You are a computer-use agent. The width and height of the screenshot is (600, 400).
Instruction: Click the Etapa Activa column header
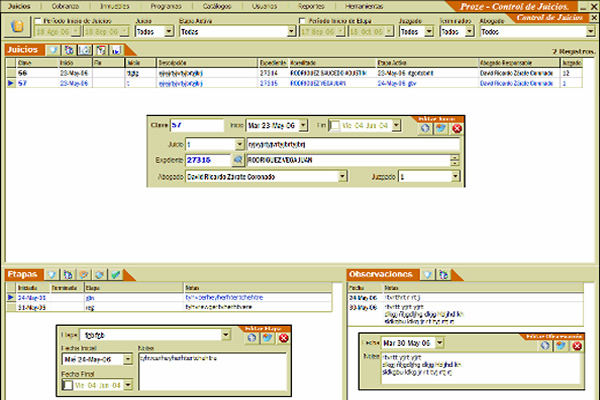pos(394,62)
